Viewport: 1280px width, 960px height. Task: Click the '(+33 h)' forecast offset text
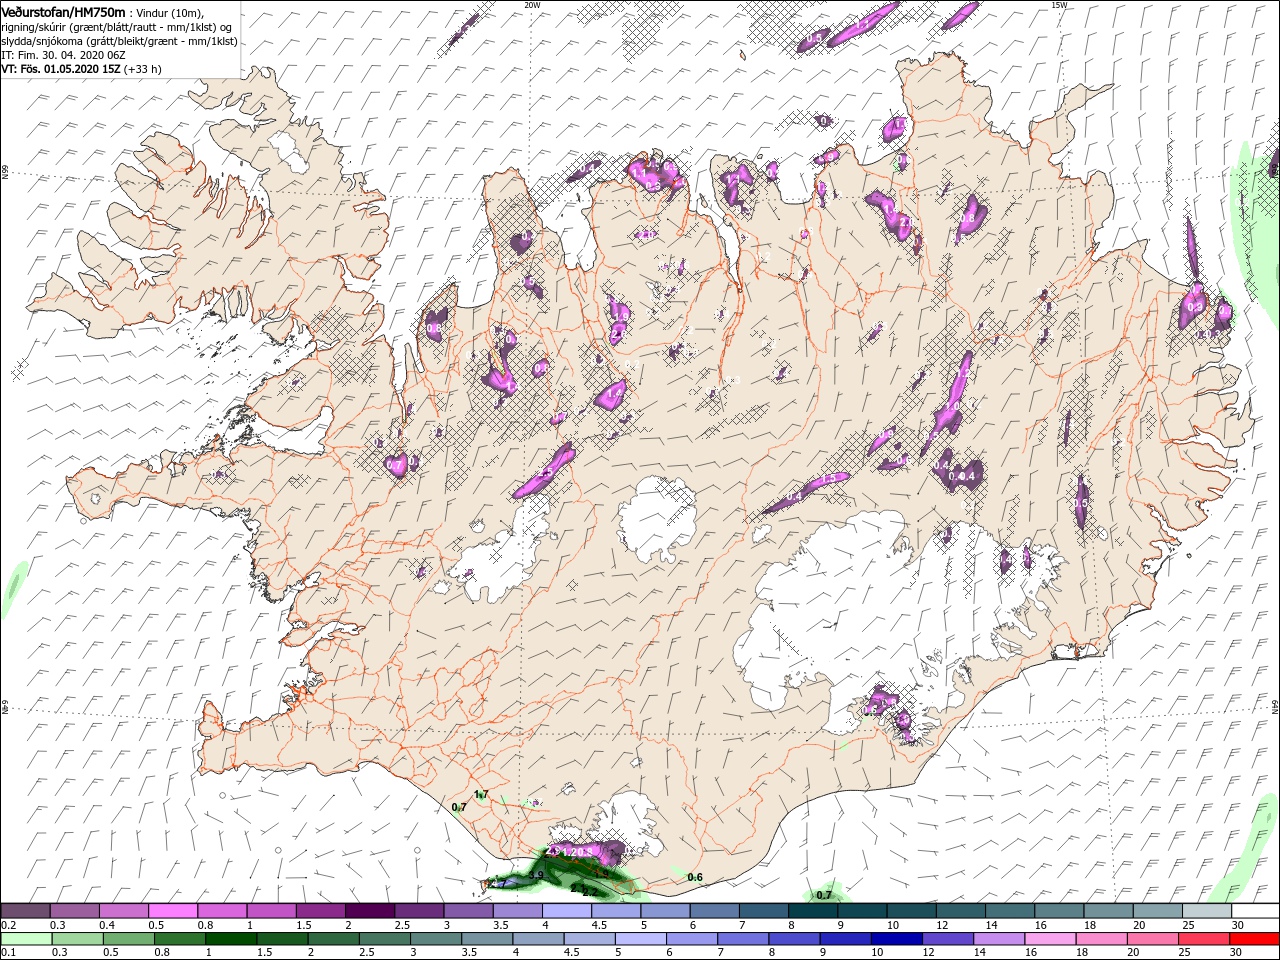coord(143,69)
